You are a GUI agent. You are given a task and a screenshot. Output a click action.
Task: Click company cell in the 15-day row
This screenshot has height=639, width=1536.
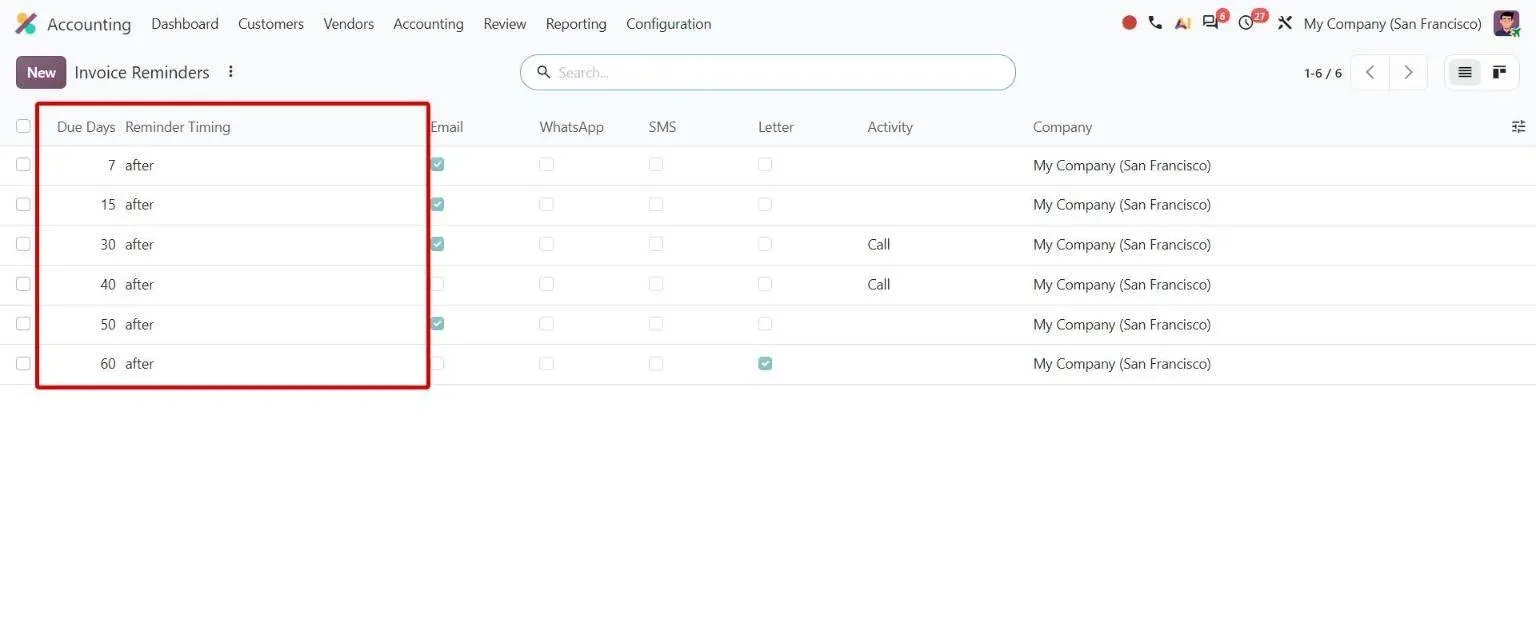[1122, 204]
